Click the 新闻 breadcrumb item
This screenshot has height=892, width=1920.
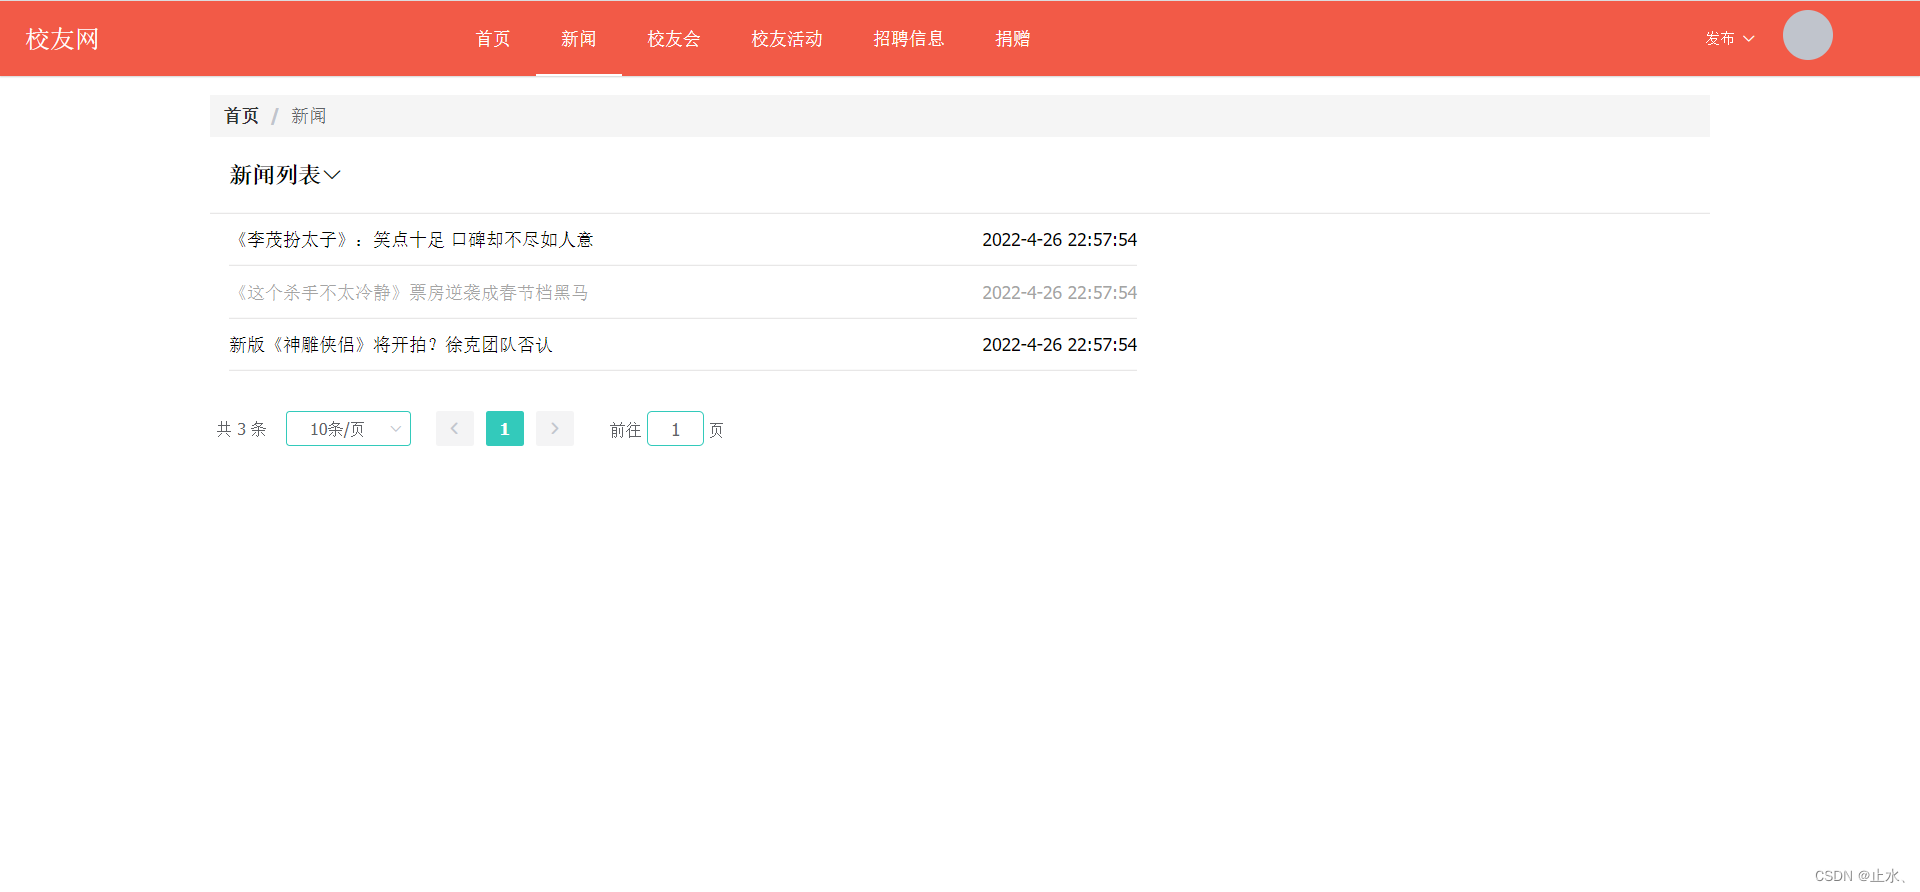[308, 116]
